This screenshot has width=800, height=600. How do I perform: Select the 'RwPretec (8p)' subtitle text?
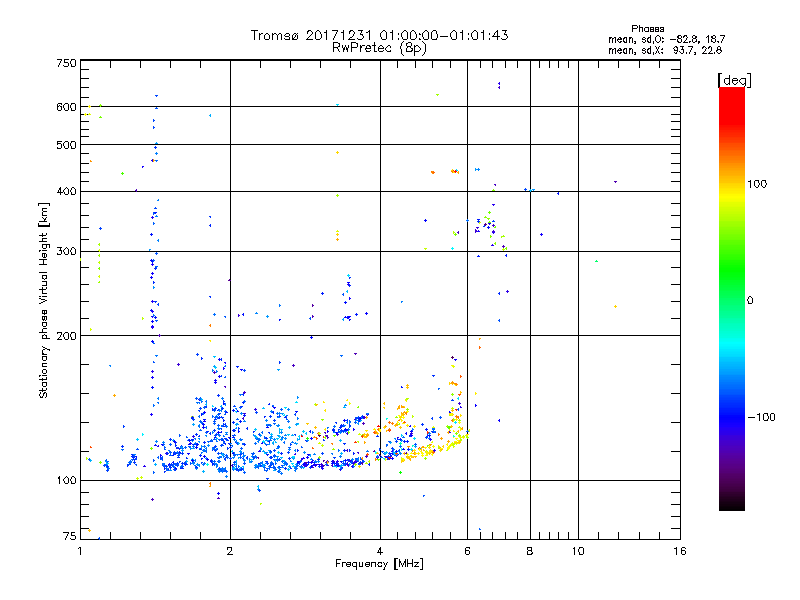point(379,48)
